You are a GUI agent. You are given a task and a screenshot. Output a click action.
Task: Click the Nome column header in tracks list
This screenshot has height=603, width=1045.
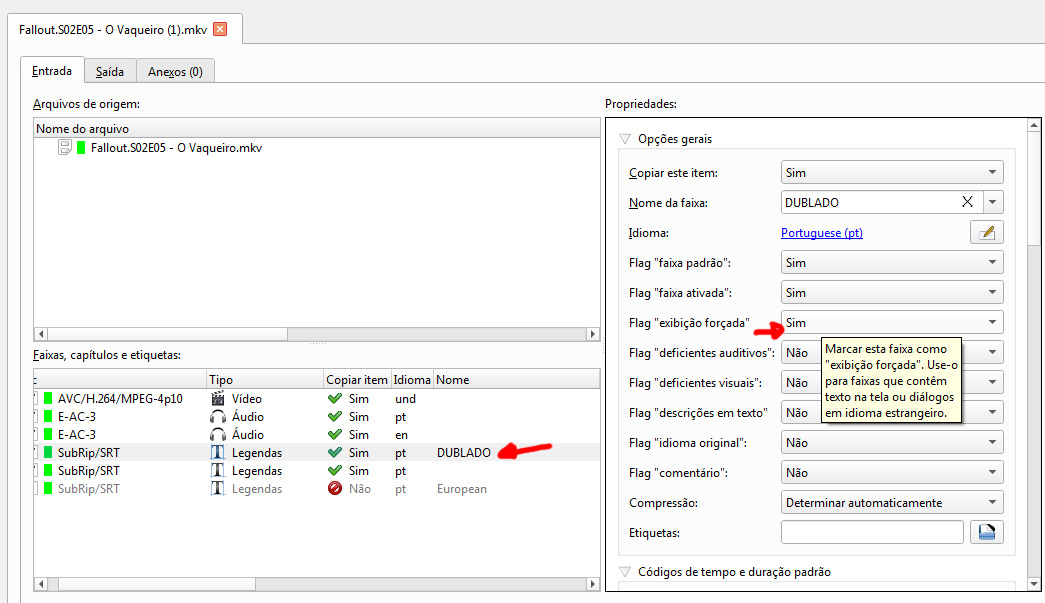pos(453,380)
